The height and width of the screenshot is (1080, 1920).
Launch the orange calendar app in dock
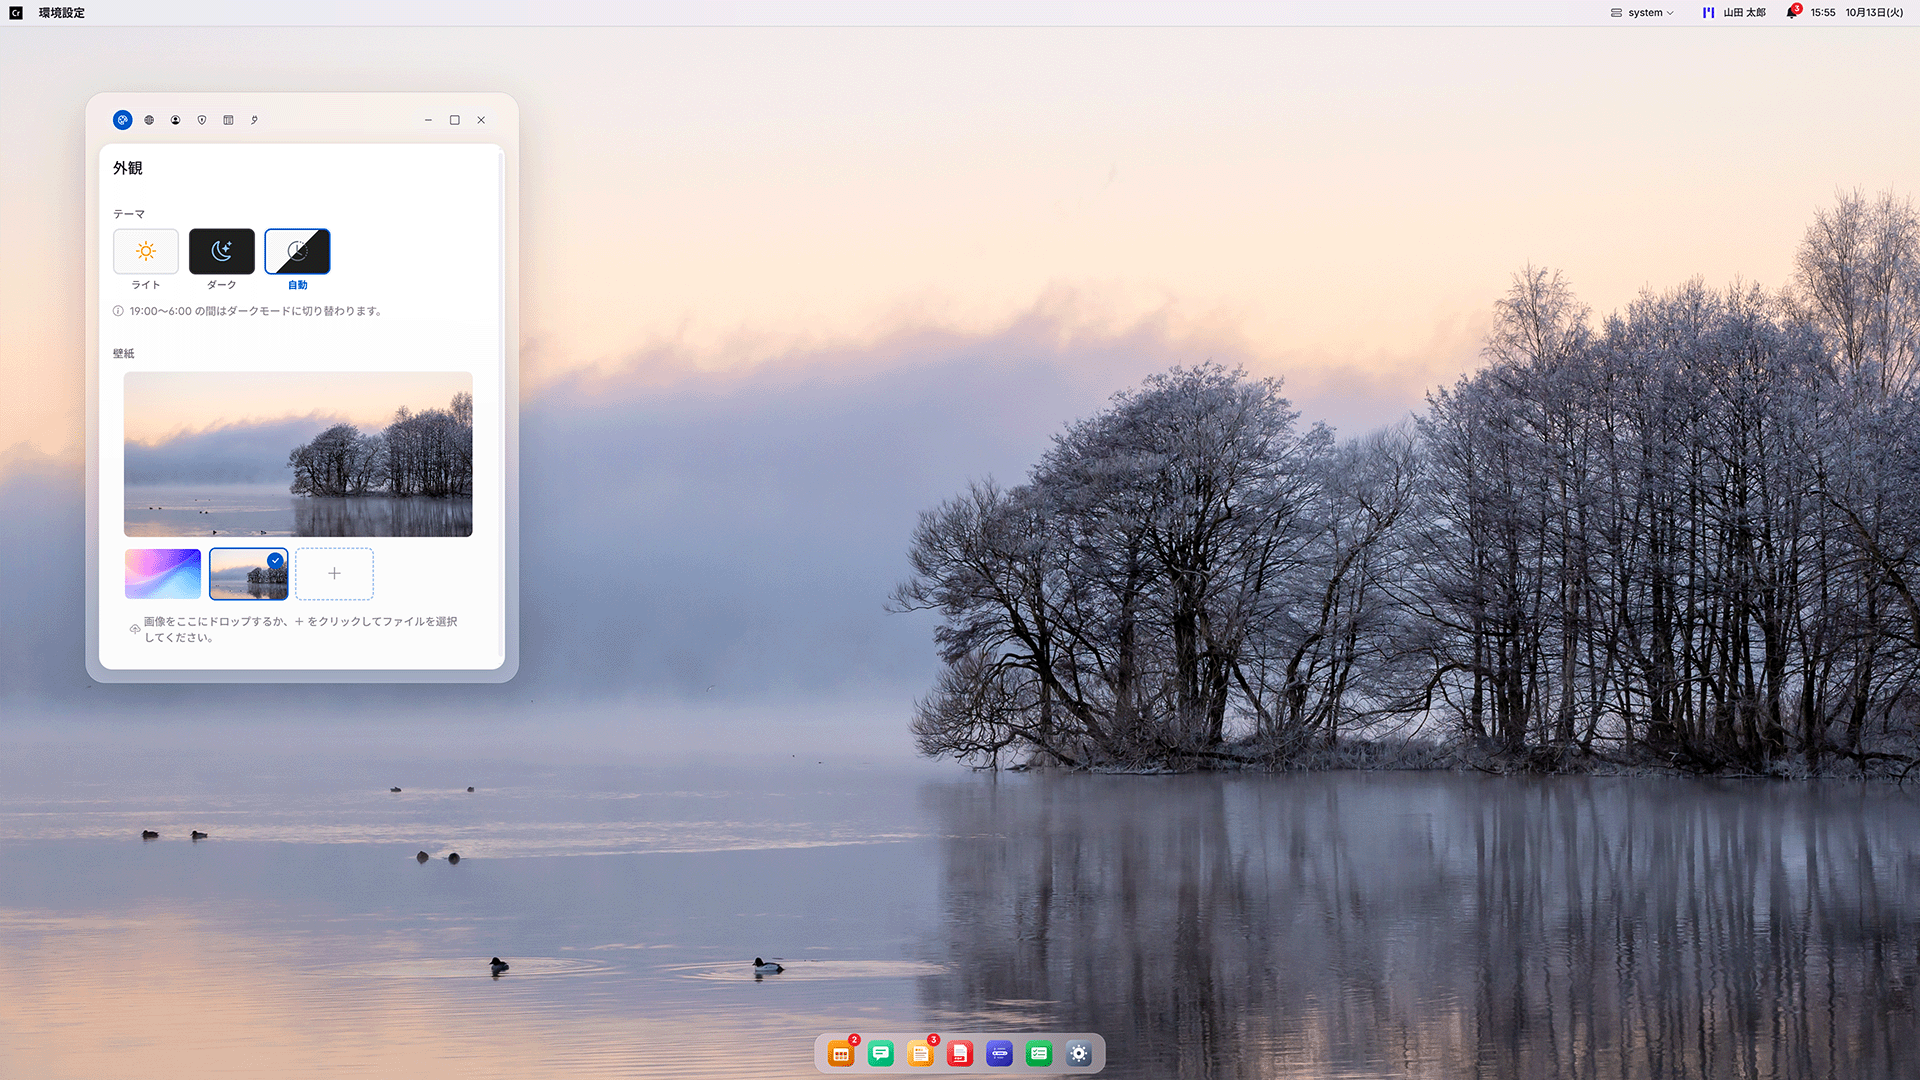click(x=841, y=1054)
